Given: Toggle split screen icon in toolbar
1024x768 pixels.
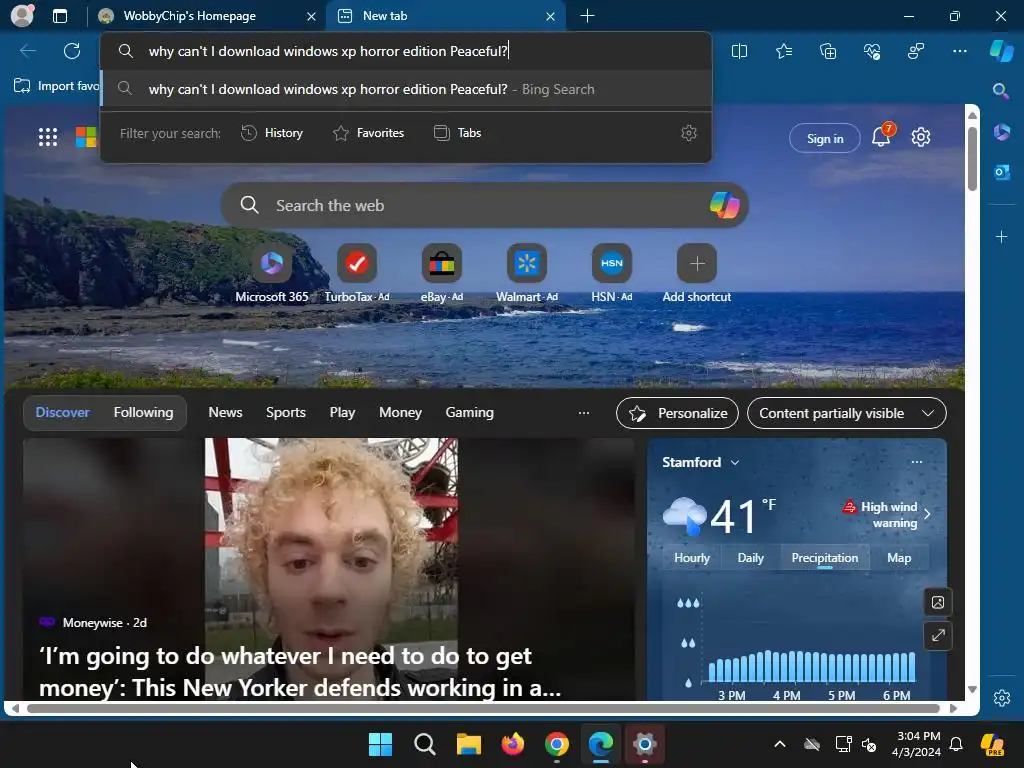Looking at the screenshot, I should 739,51.
